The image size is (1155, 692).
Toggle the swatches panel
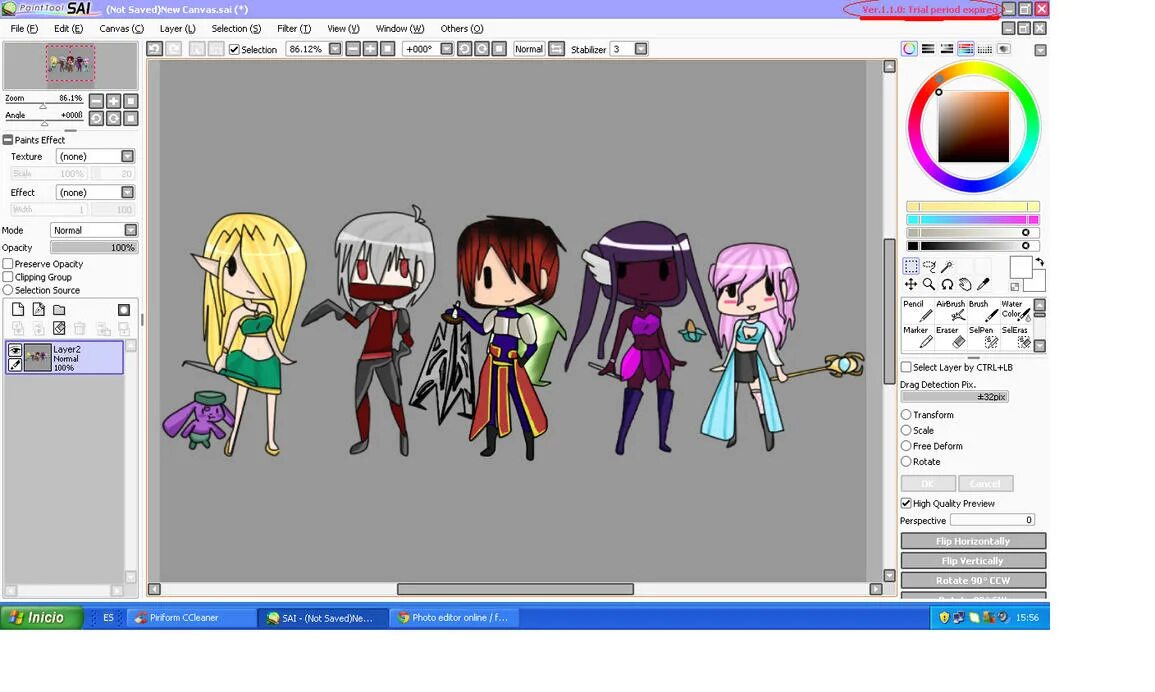[984, 49]
